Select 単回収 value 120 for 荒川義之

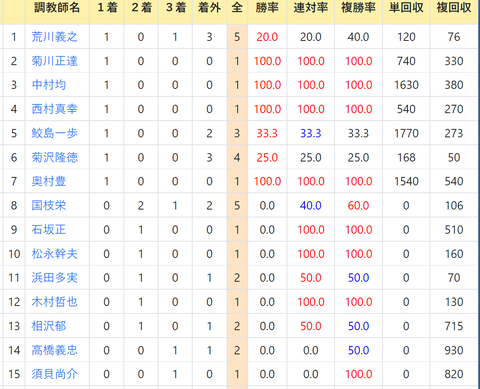point(406,37)
